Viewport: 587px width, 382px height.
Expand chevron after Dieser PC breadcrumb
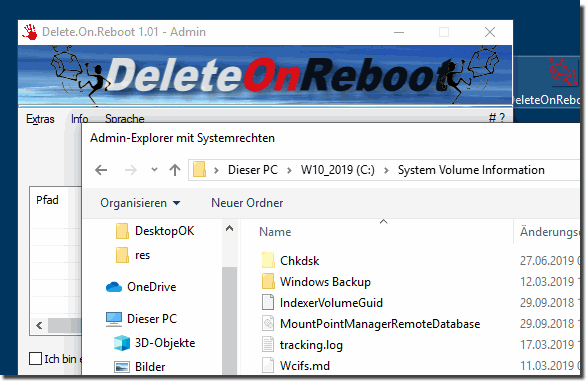pyautogui.click(x=289, y=170)
